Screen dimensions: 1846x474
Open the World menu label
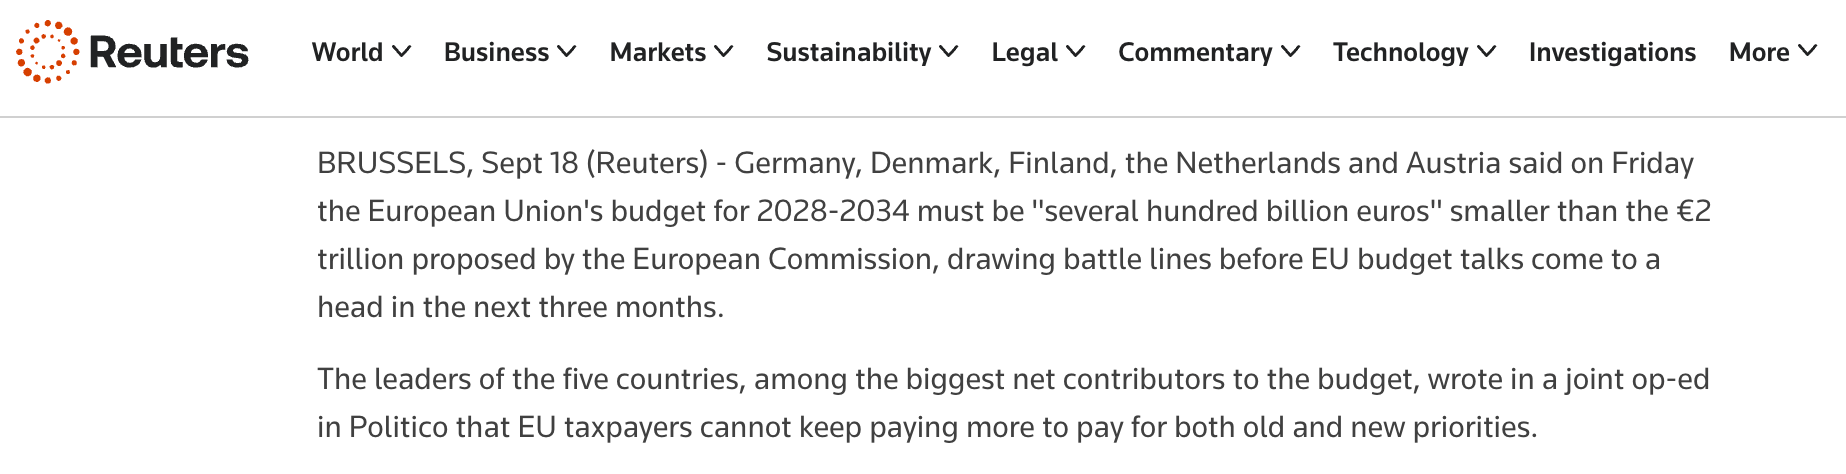(x=347, y=52)
